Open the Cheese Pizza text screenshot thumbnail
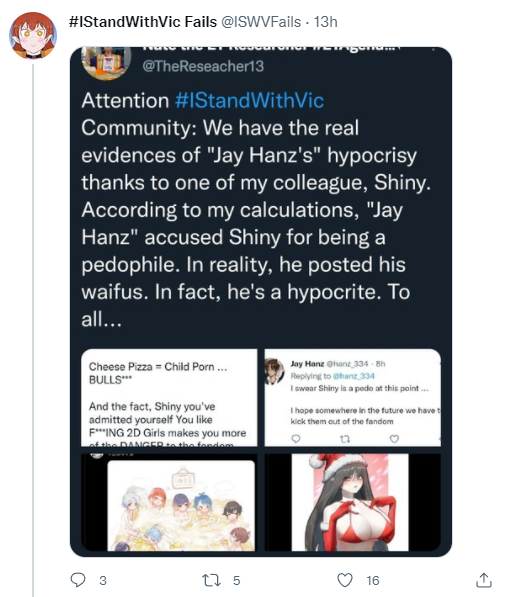 click(169, 397)
